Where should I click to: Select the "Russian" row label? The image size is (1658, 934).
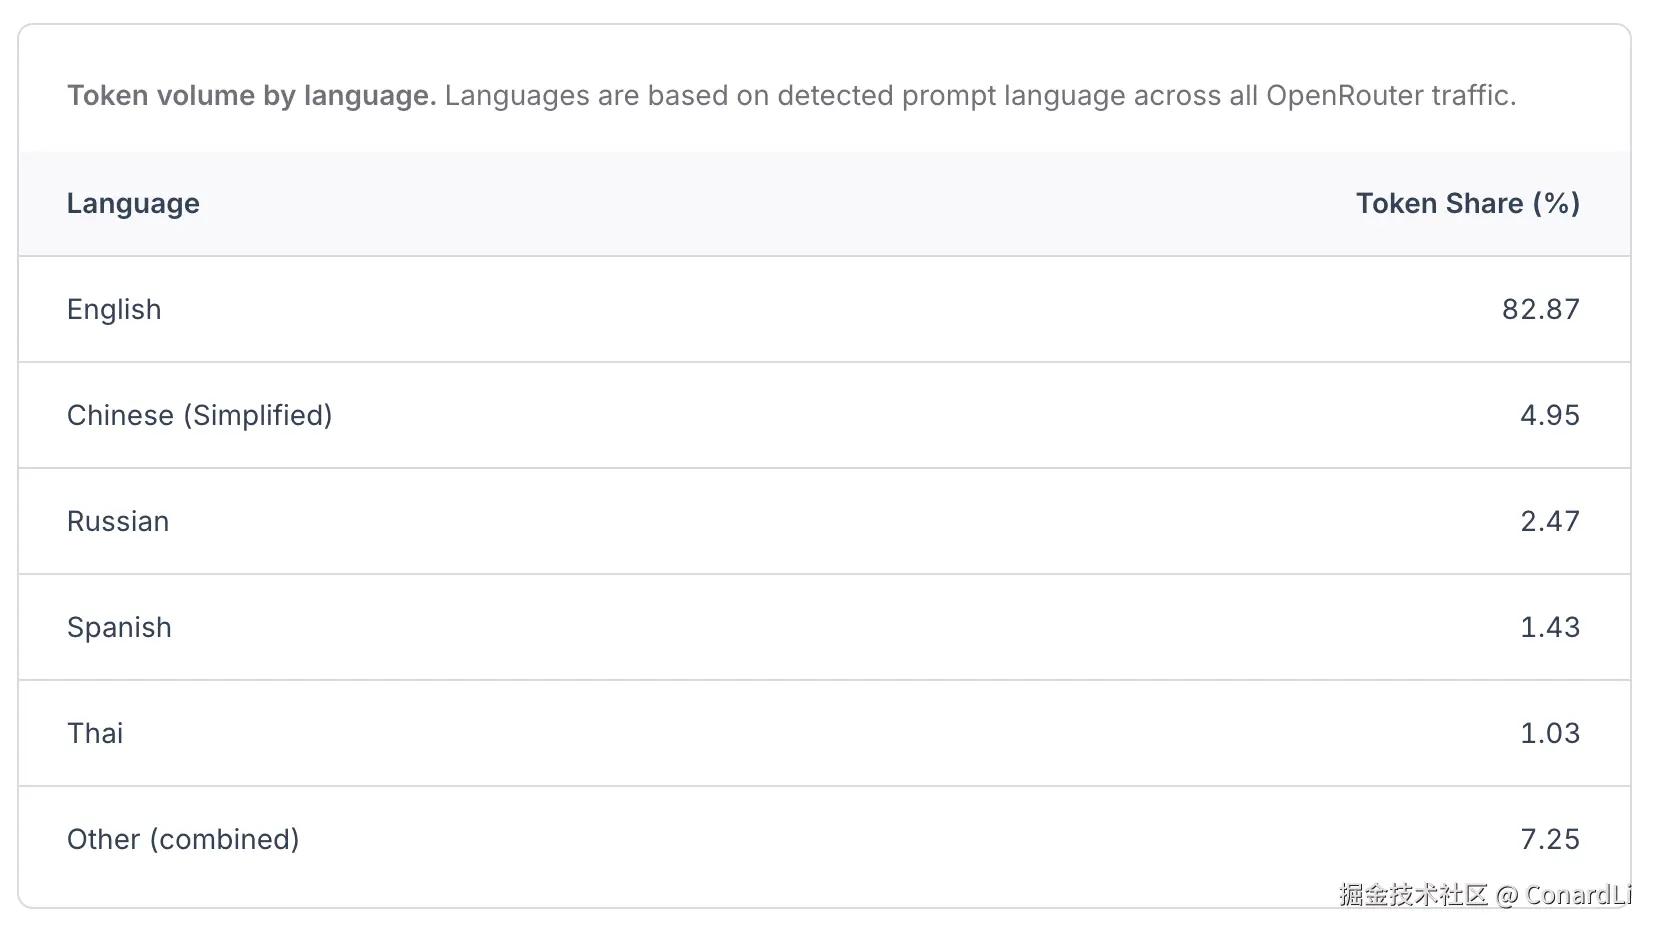tap(118, 522)
